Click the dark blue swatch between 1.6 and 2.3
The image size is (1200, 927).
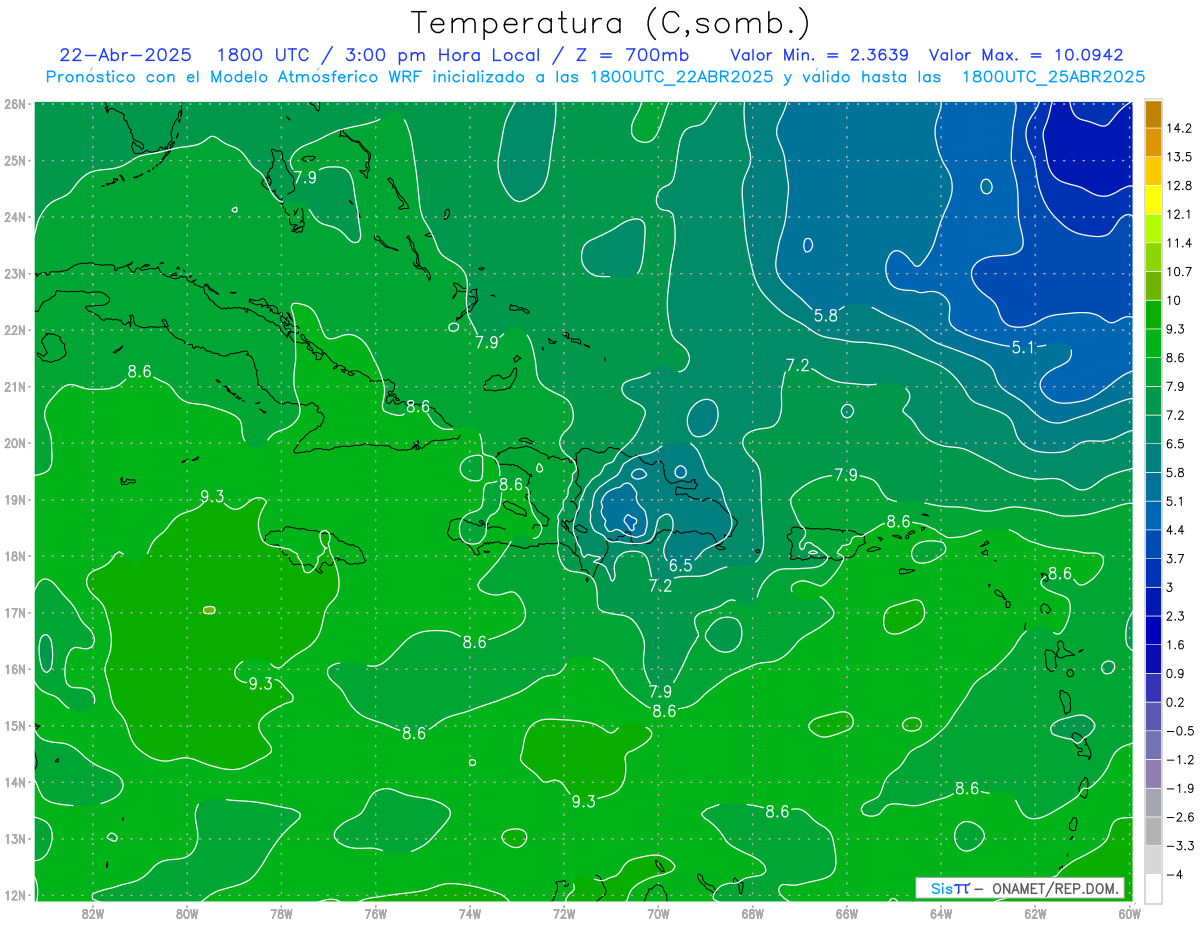(1153, 630)
